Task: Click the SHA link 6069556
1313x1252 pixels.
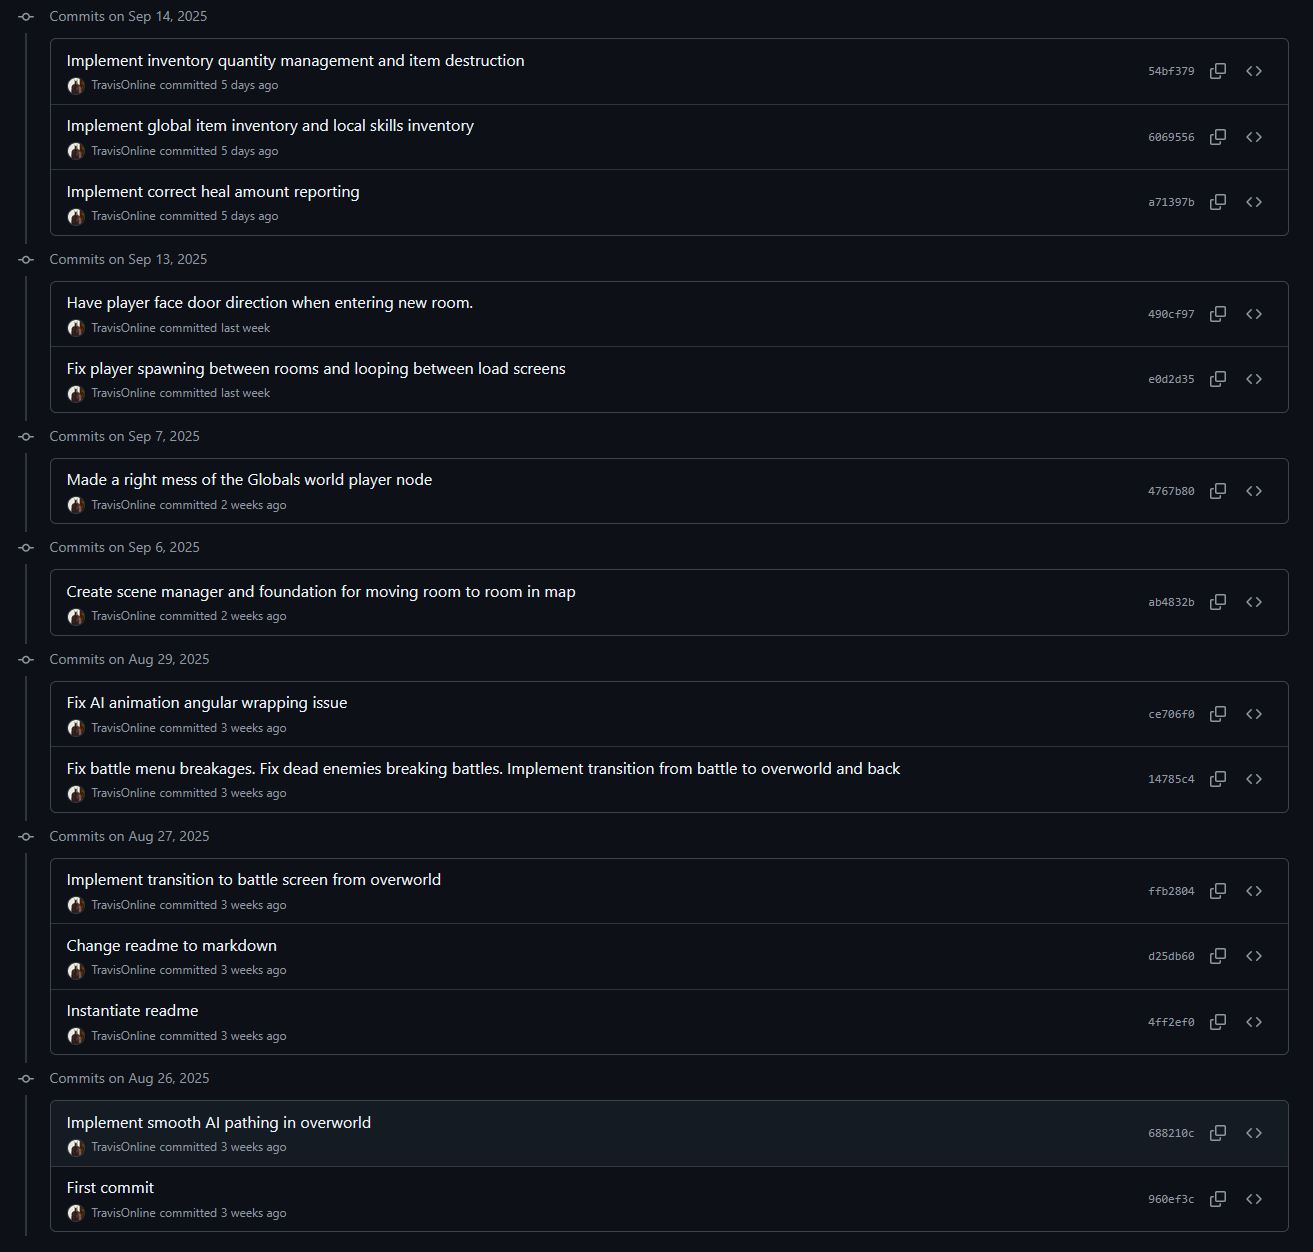Action: pyautogui.click(x=1170, y=137)
